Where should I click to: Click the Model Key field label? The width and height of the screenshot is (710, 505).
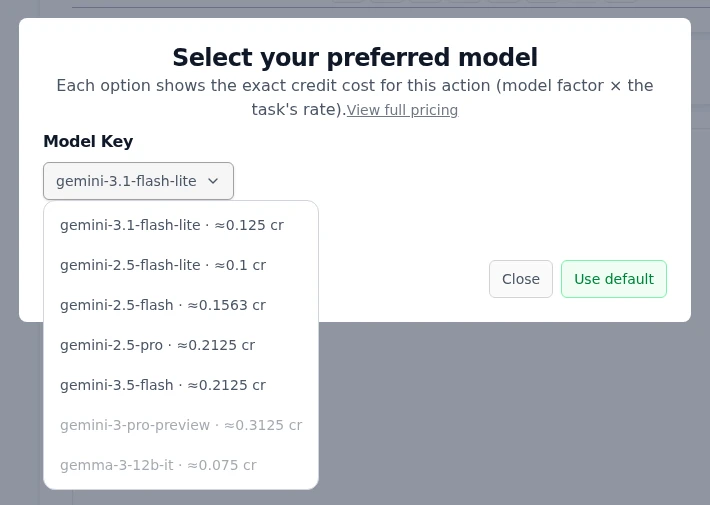(x=88, y=141)
